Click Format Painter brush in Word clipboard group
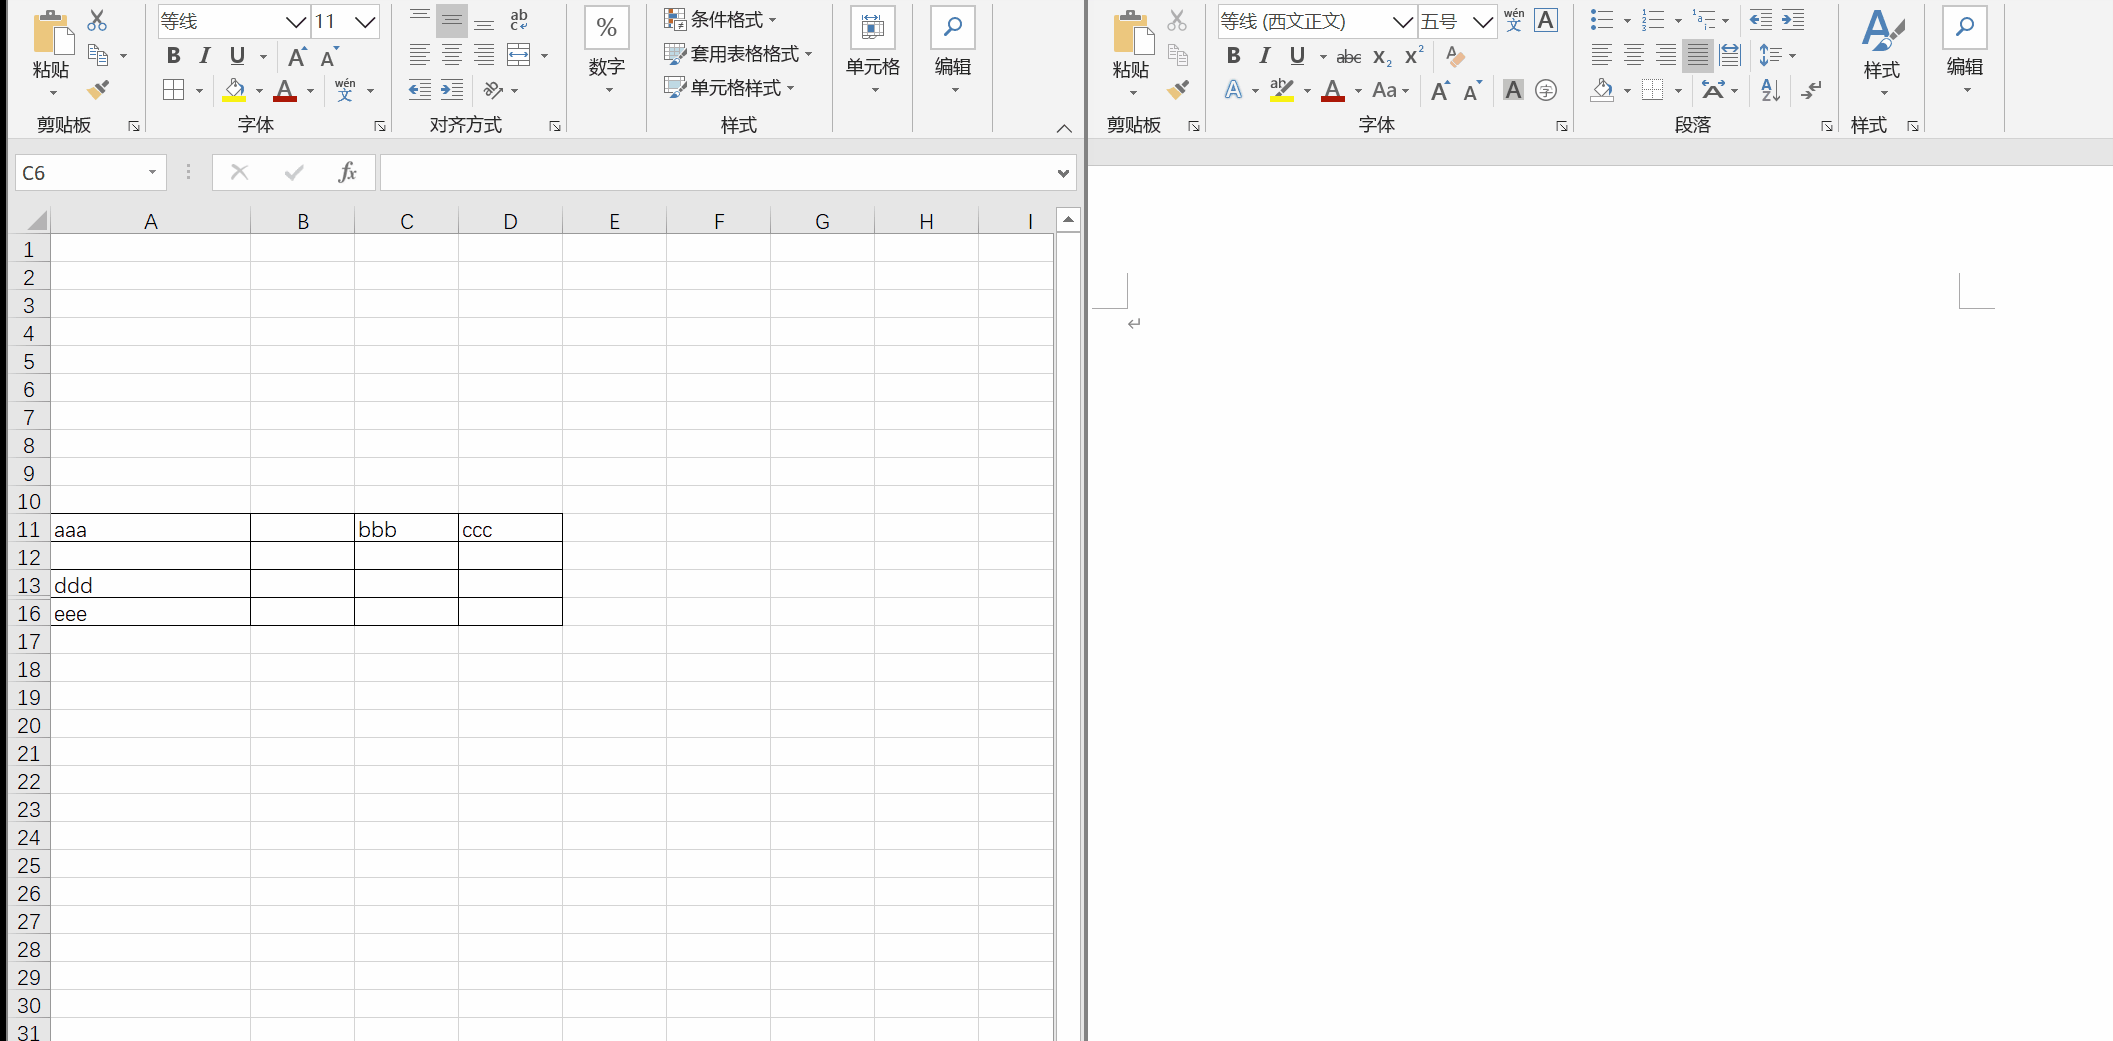Viewport: 2113px width, 1041px height. (1178, 90)
